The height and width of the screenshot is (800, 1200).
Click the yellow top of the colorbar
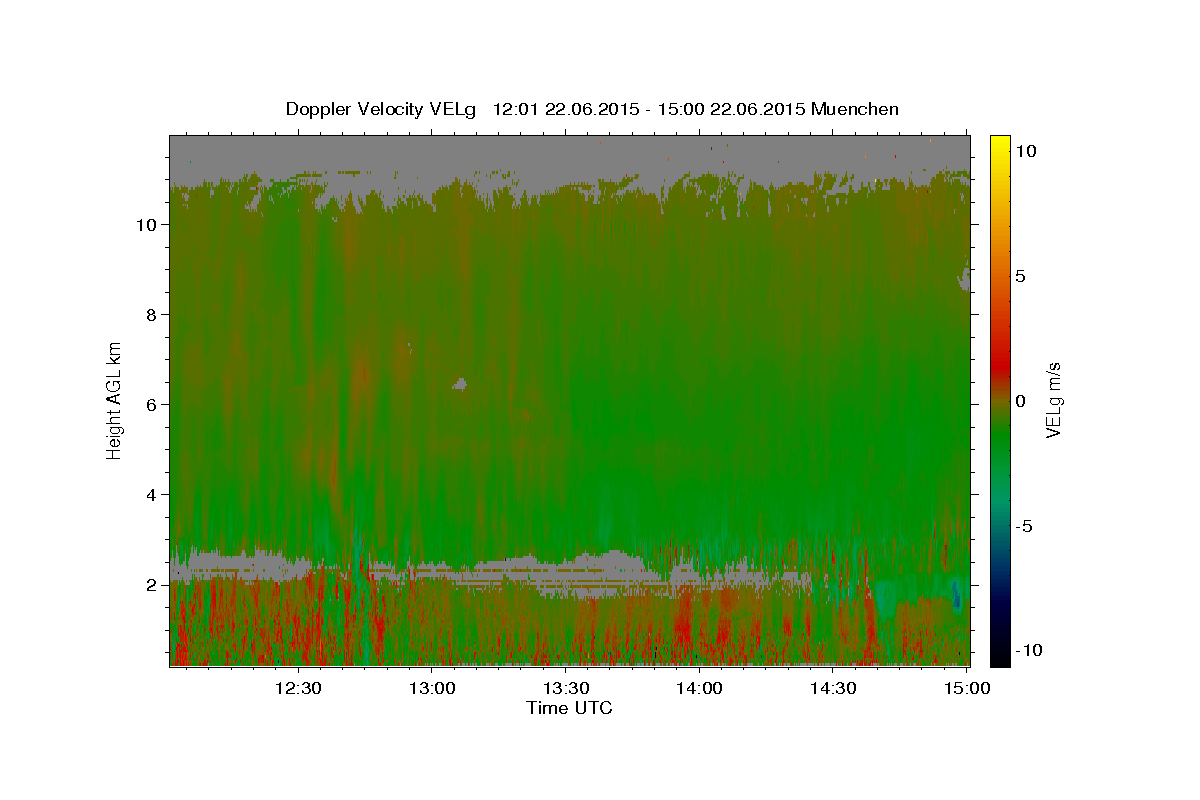(x=999, y=142)
